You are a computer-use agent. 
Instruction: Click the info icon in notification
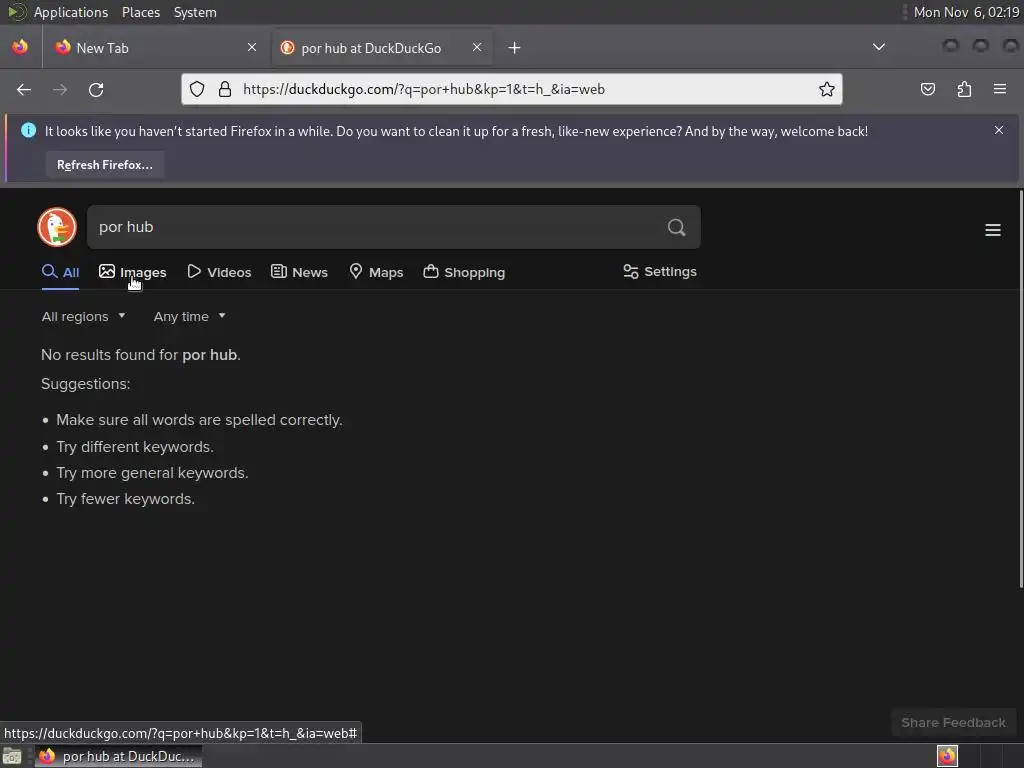(28, 130)
